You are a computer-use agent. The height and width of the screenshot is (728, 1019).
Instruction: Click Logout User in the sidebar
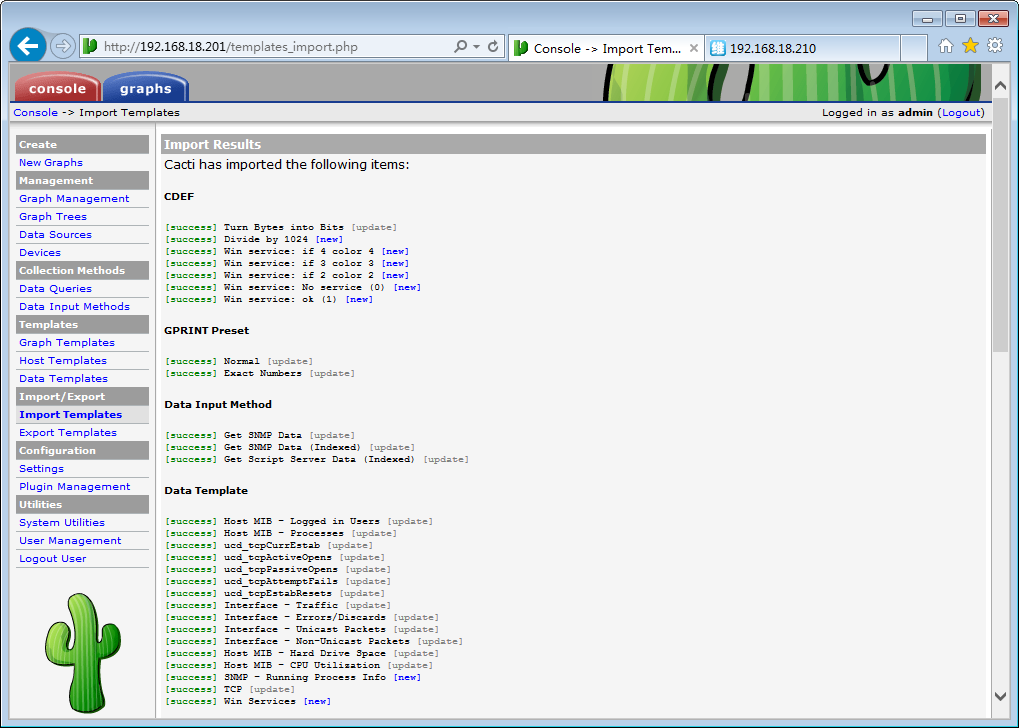tap(53, 558)
